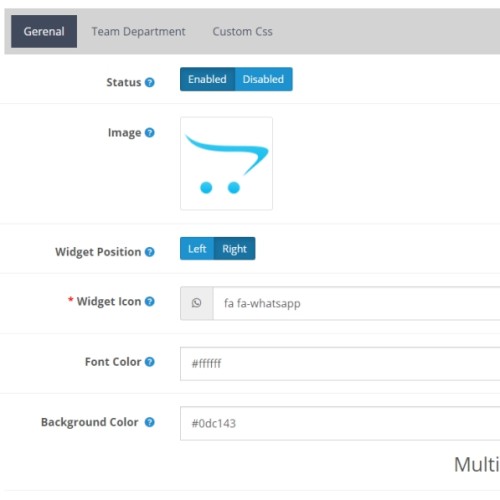Set Status to Disabled
This screenshot has width=500, height=500.
tap(263, 79)
